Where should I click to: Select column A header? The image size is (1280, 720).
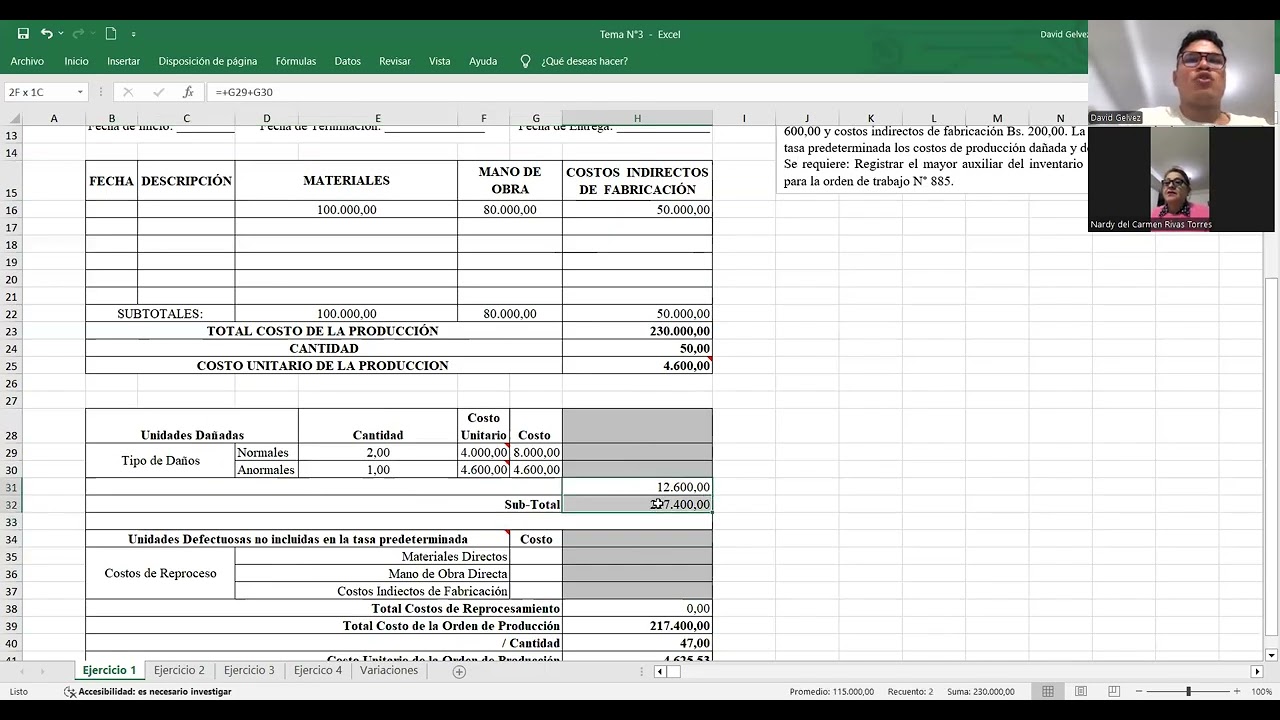click(54, 118)
